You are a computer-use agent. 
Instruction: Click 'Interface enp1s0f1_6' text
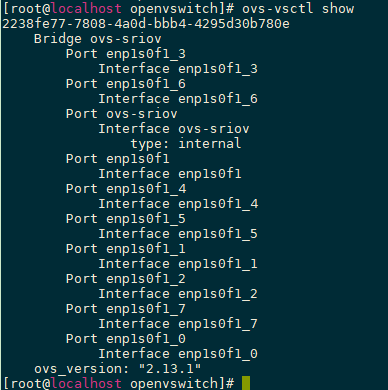(178, 99)
